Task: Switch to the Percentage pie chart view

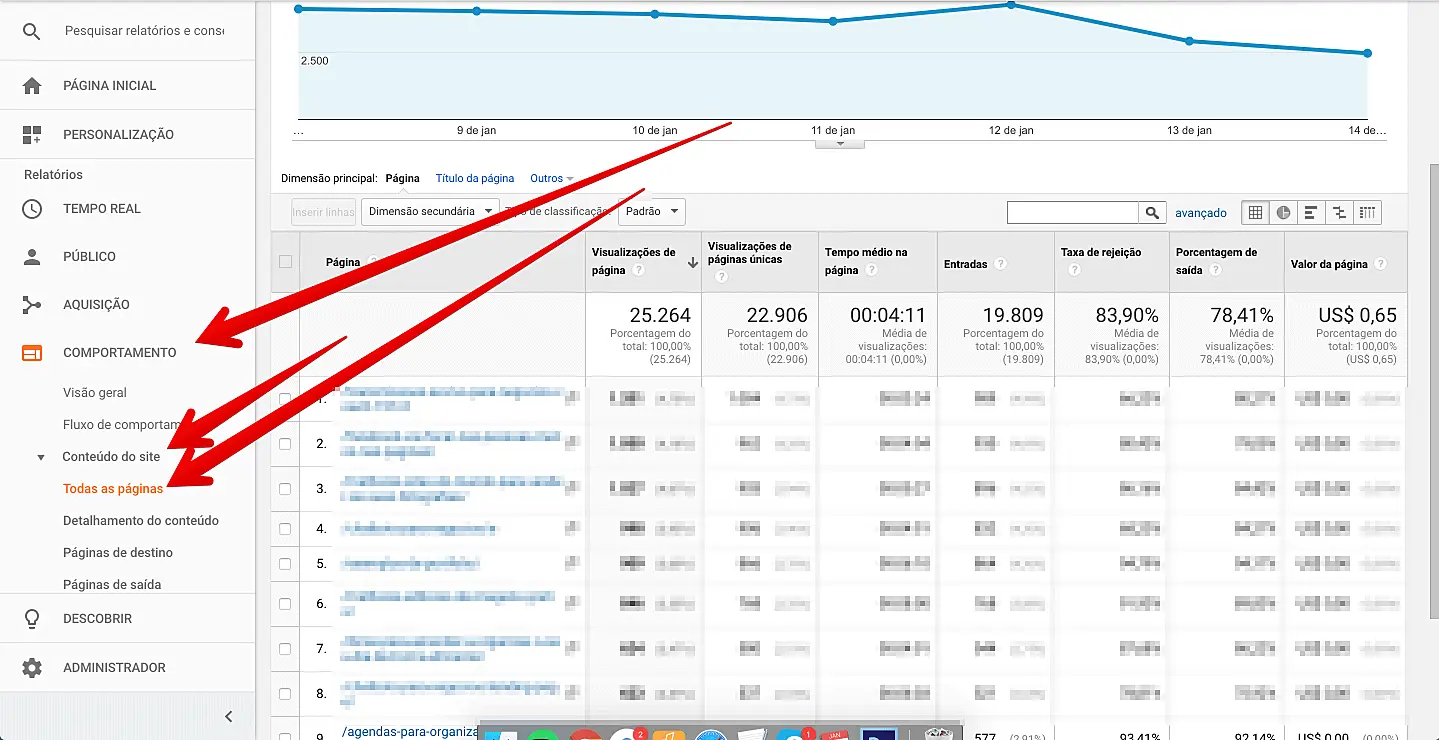Action: click(1283, 212)
